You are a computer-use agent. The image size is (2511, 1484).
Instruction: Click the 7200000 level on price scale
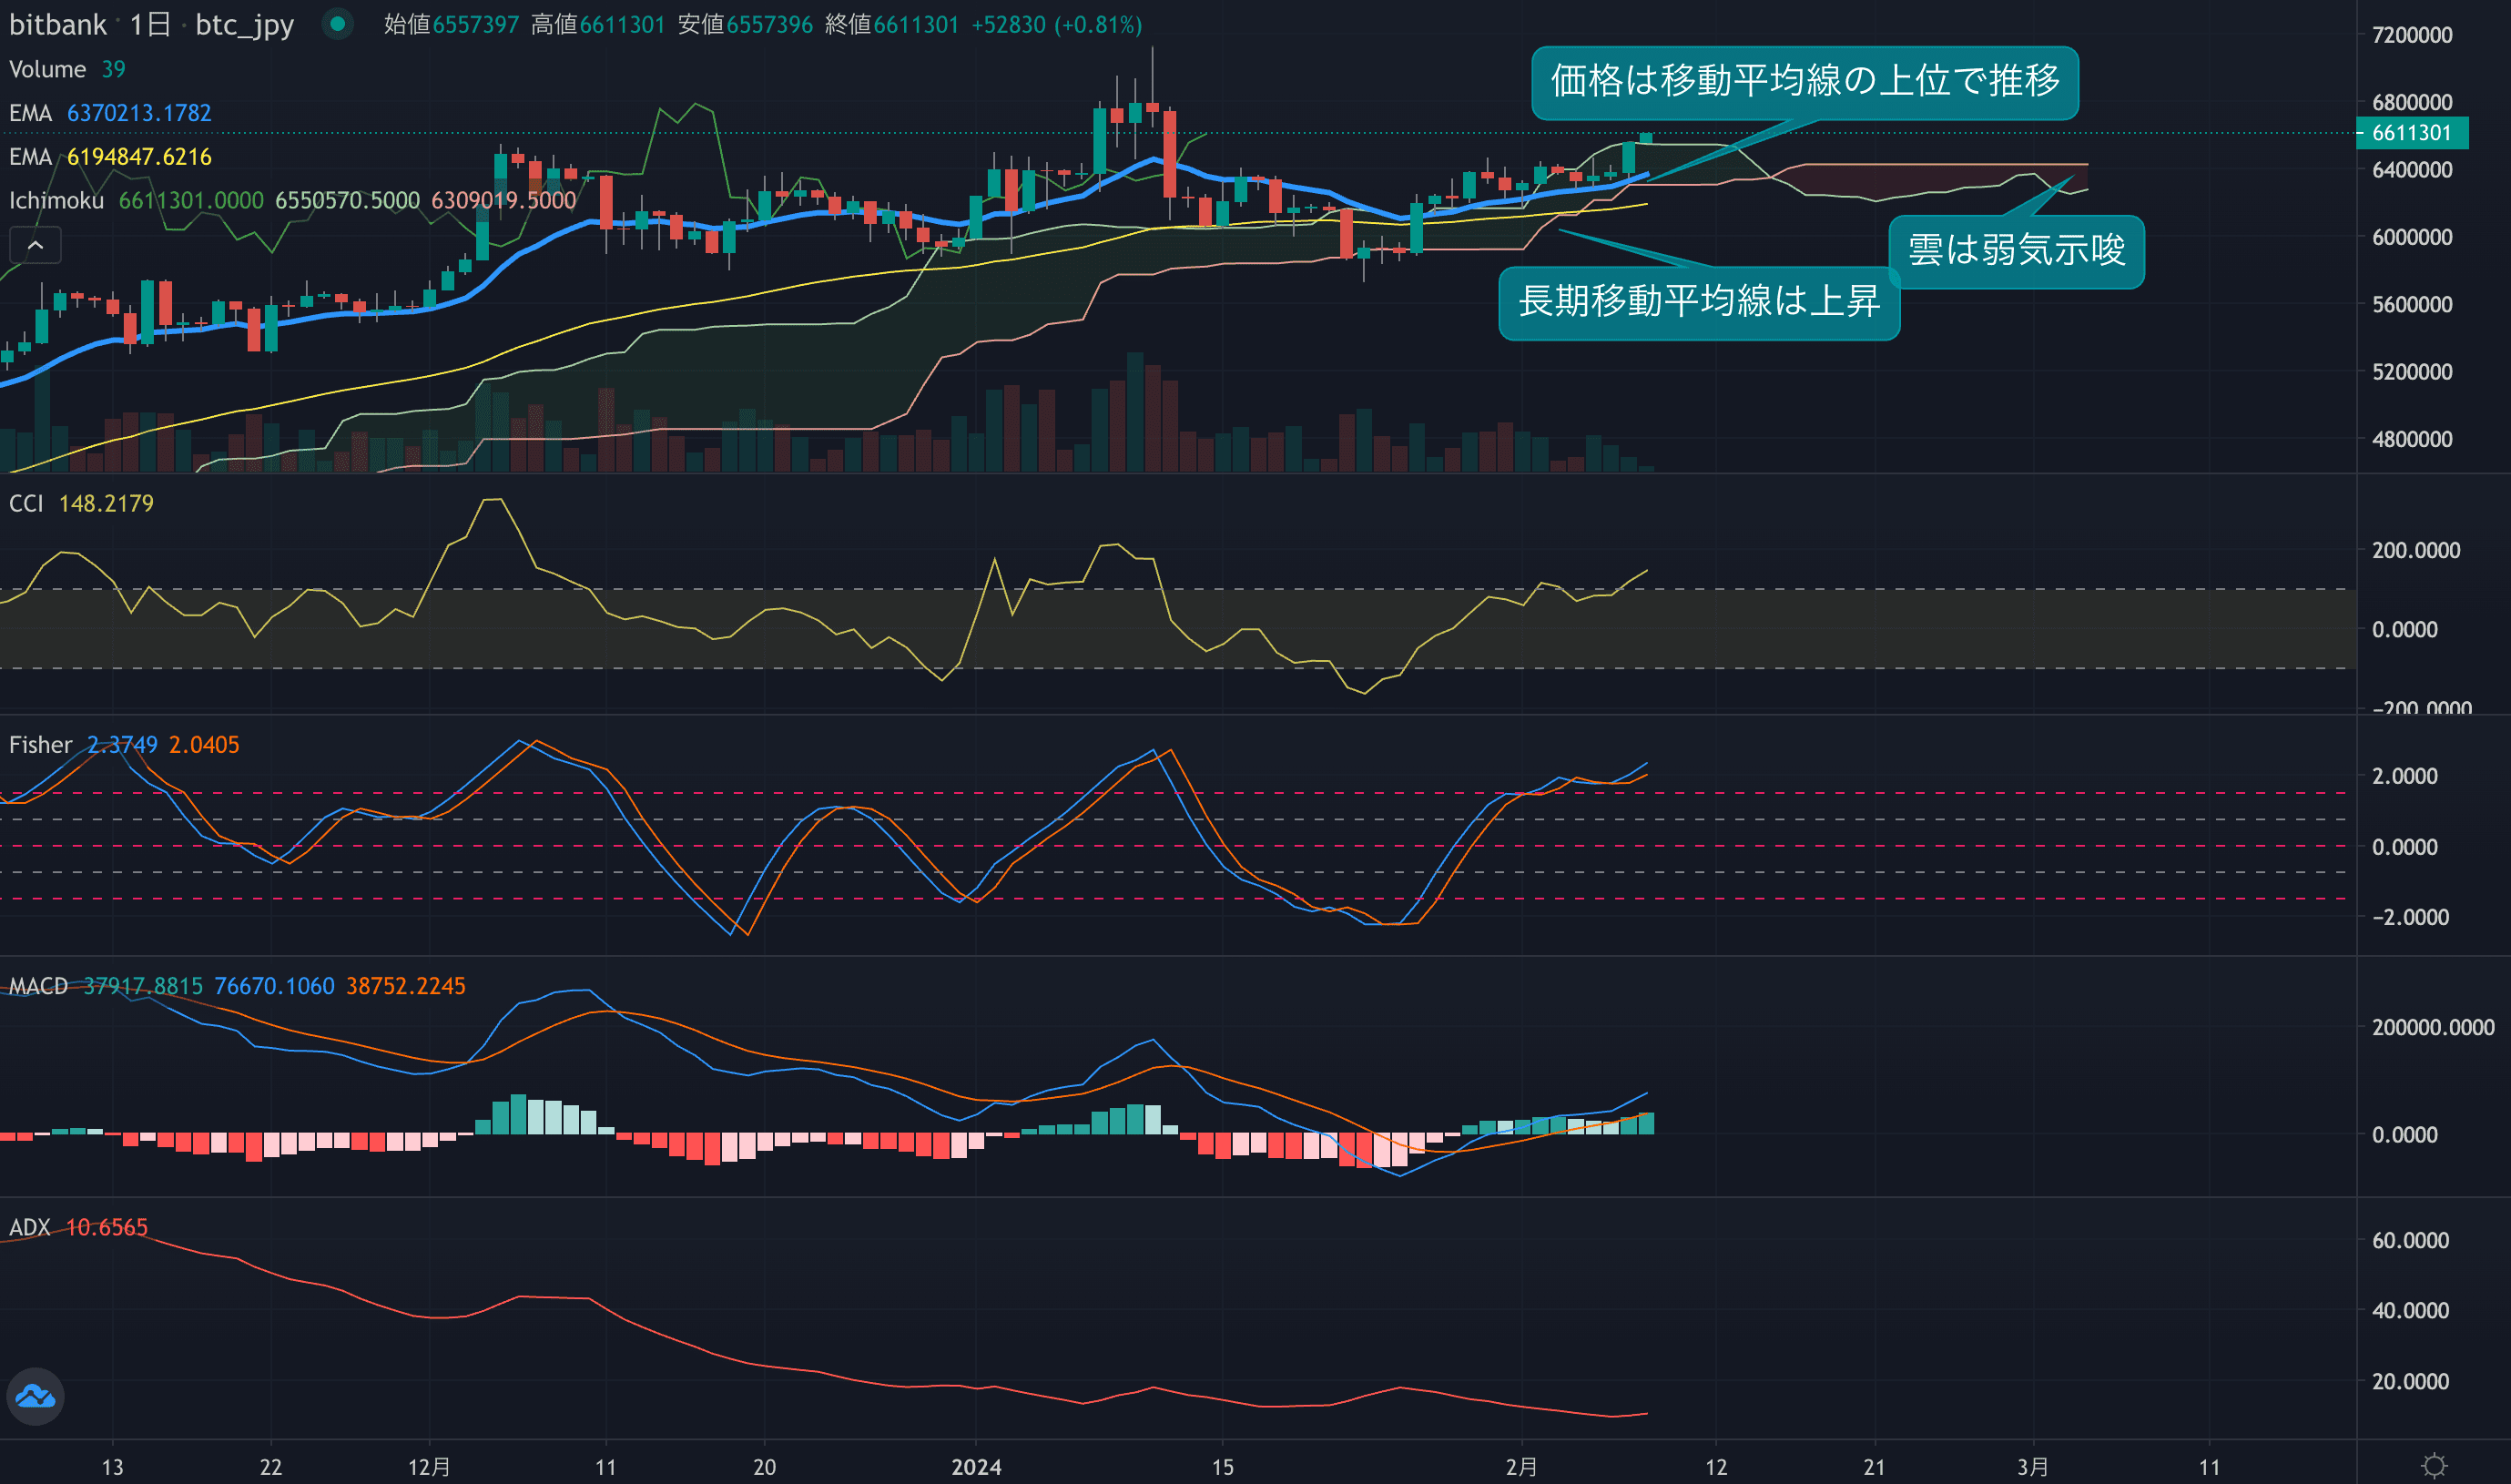[x=2411, y=35]
